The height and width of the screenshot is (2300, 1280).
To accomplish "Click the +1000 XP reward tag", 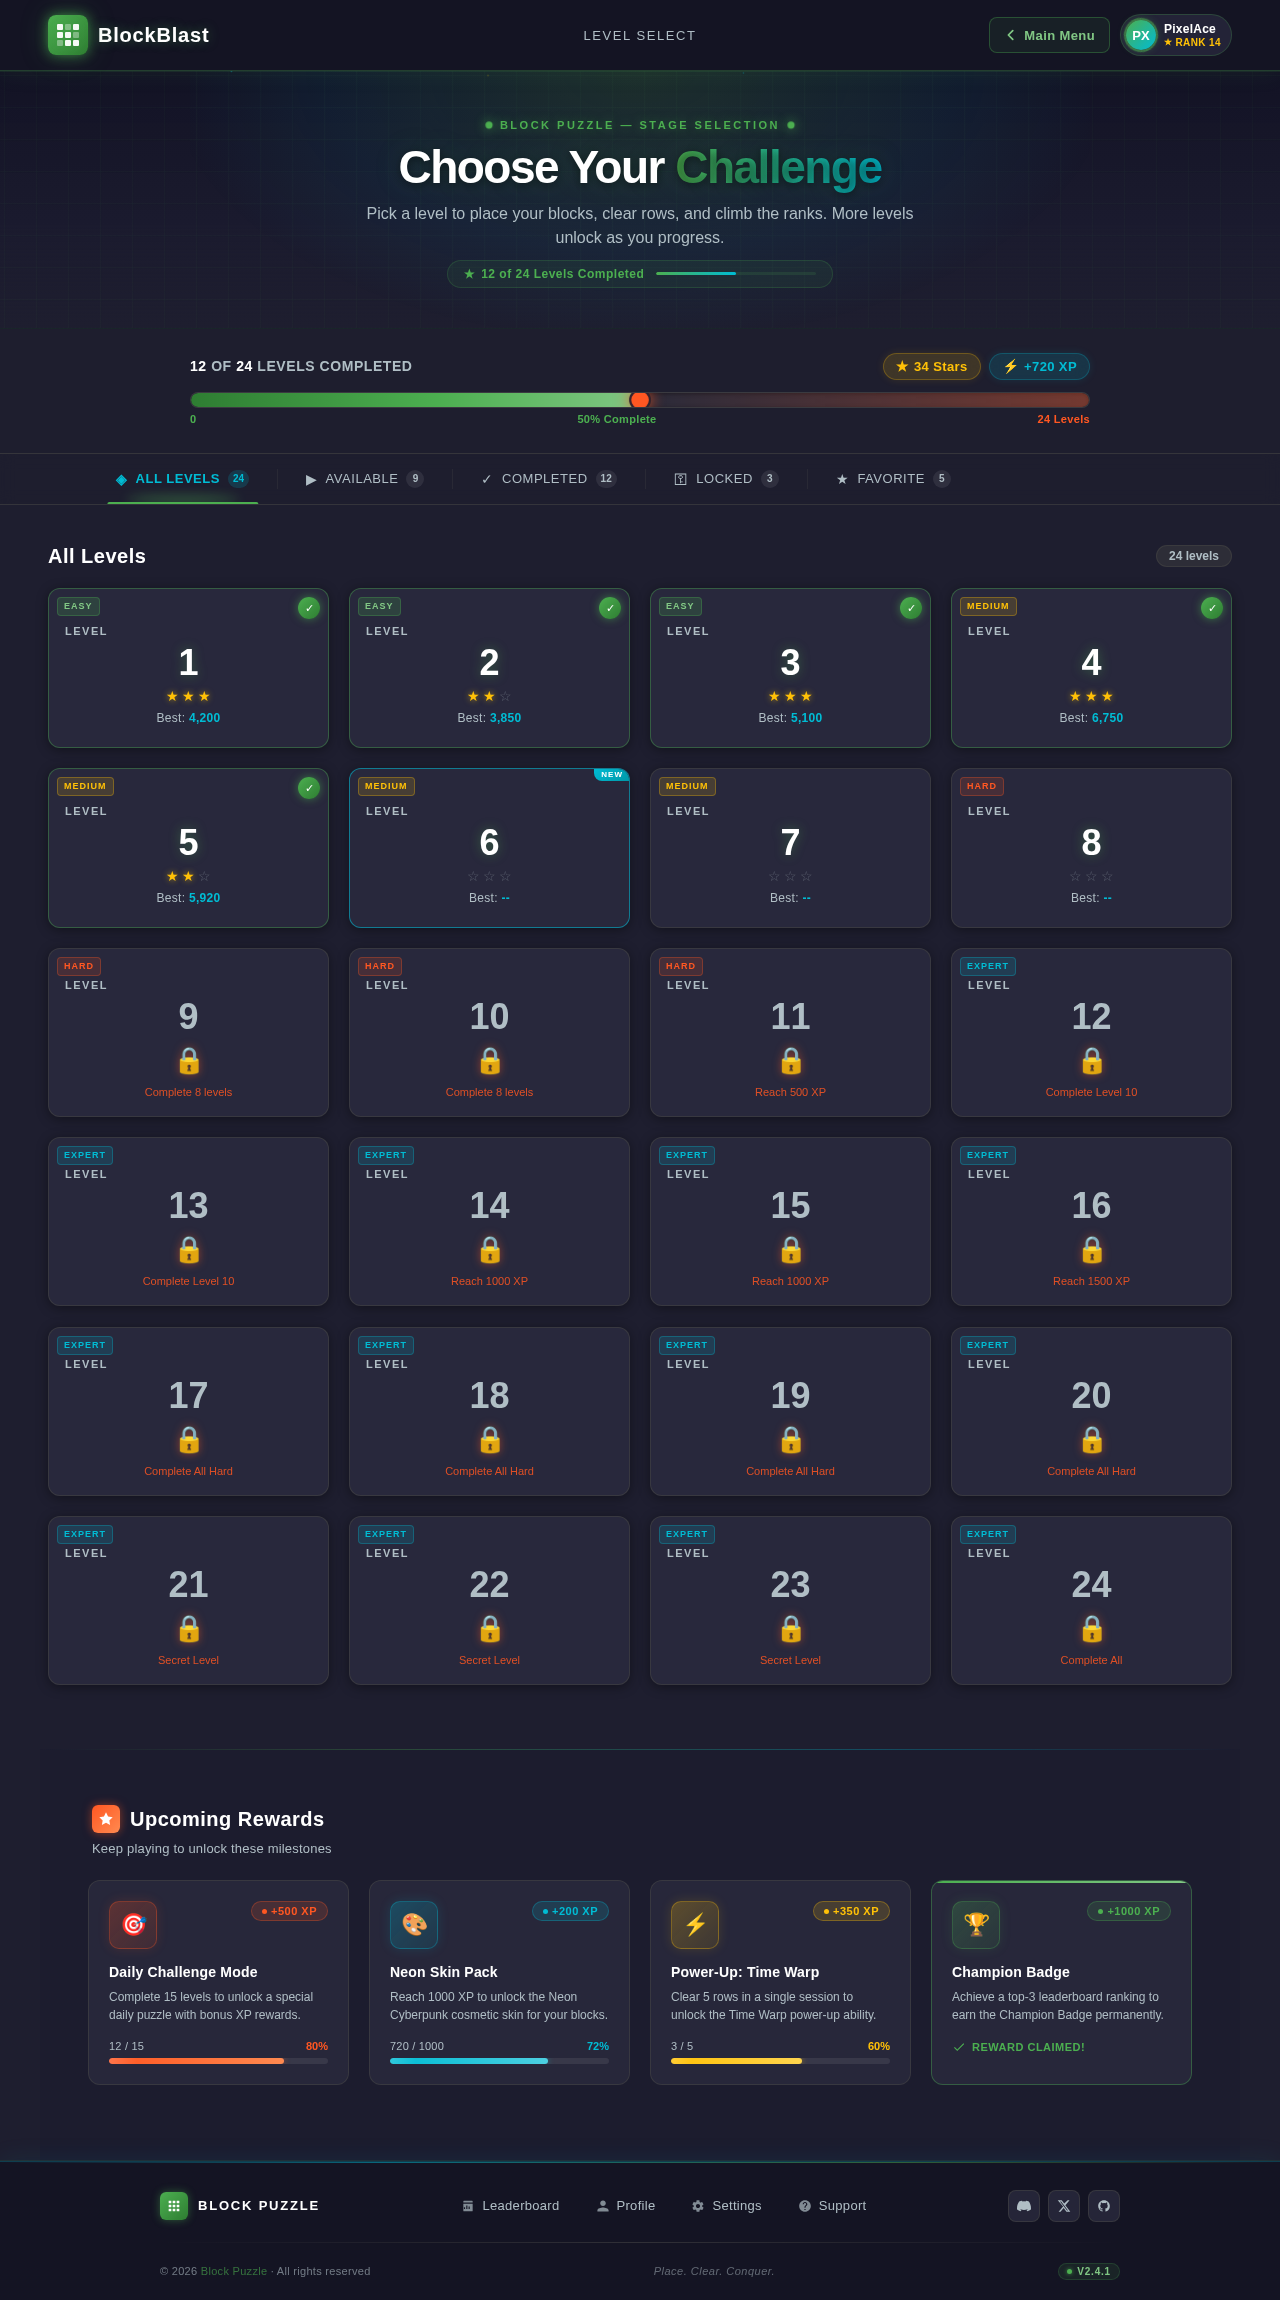I will click(1129, 1911).
